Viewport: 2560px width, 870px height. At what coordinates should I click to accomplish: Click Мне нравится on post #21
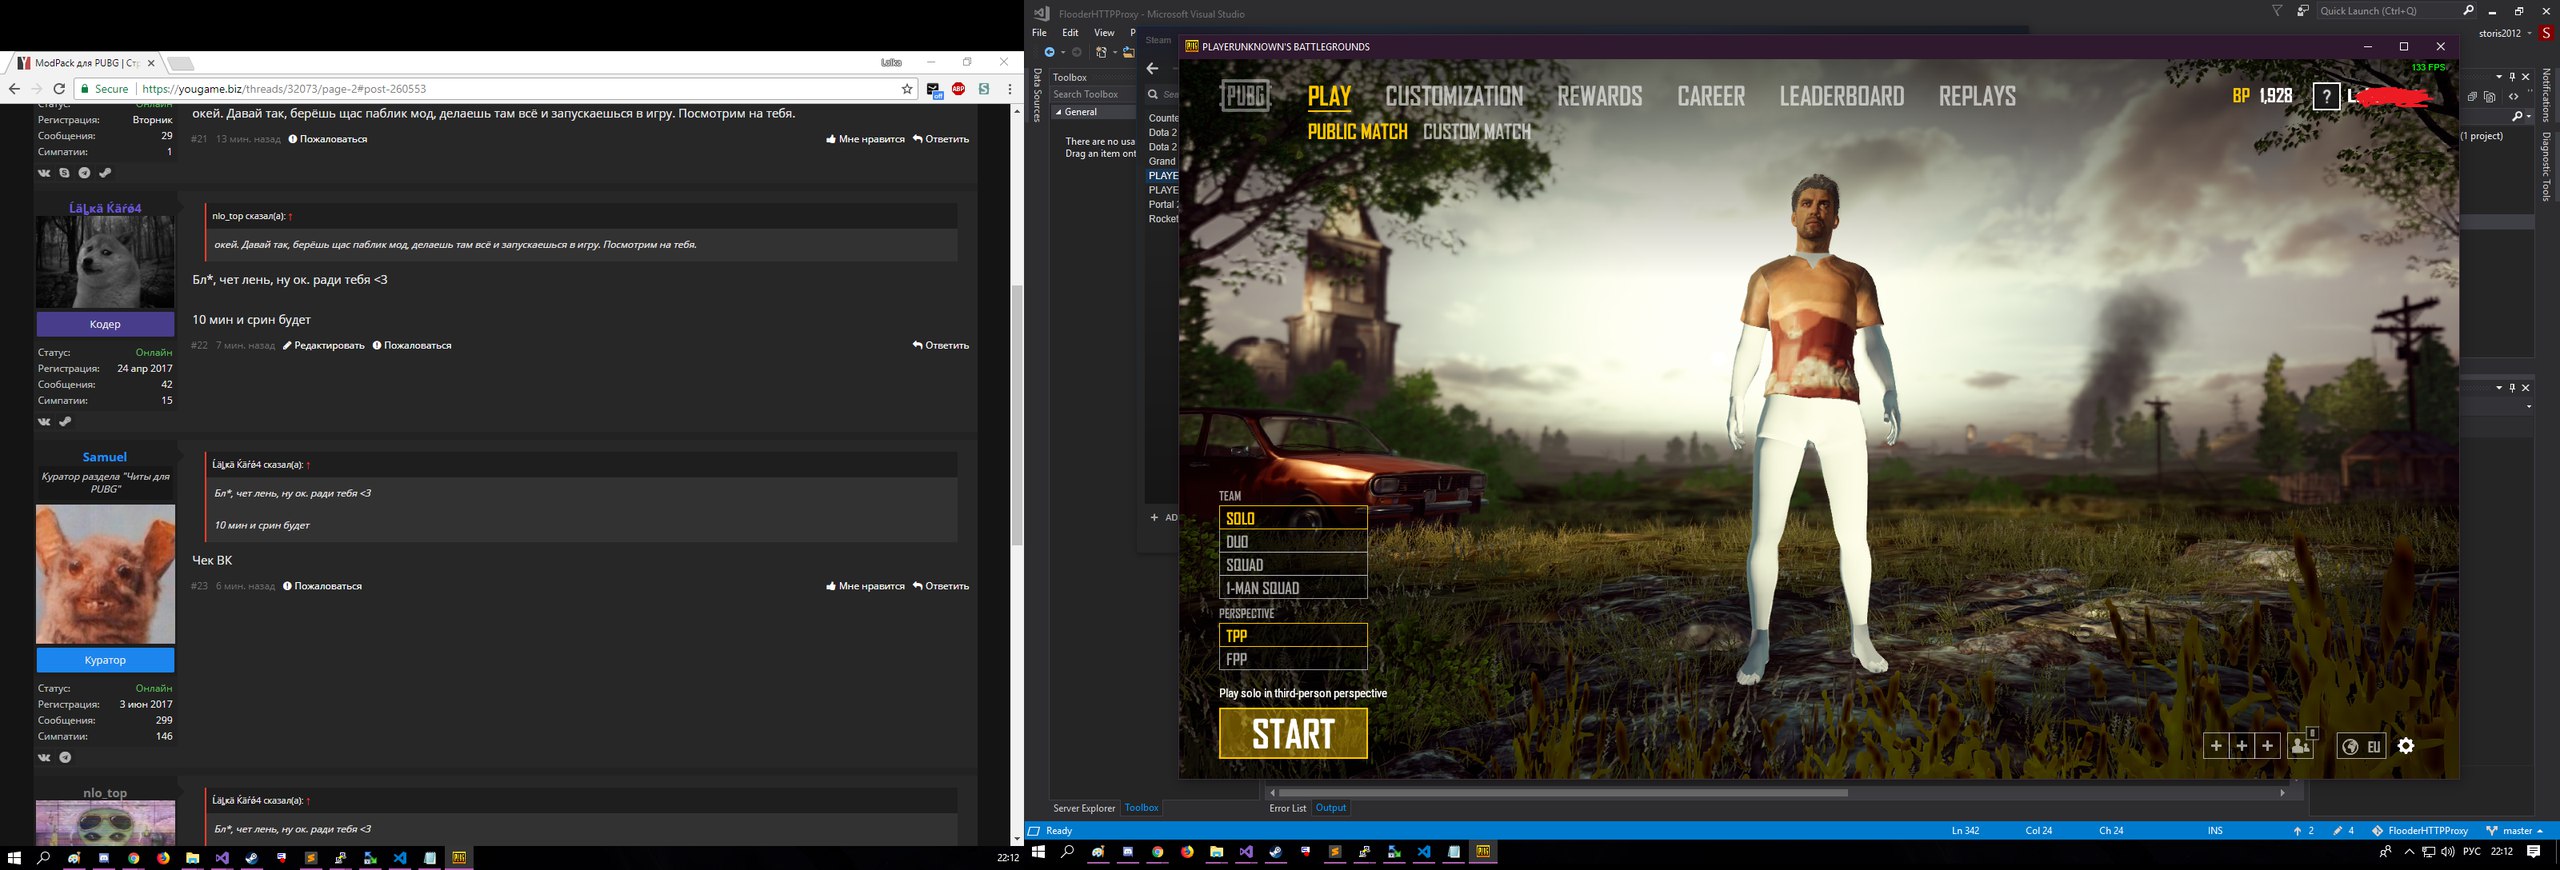865,139
